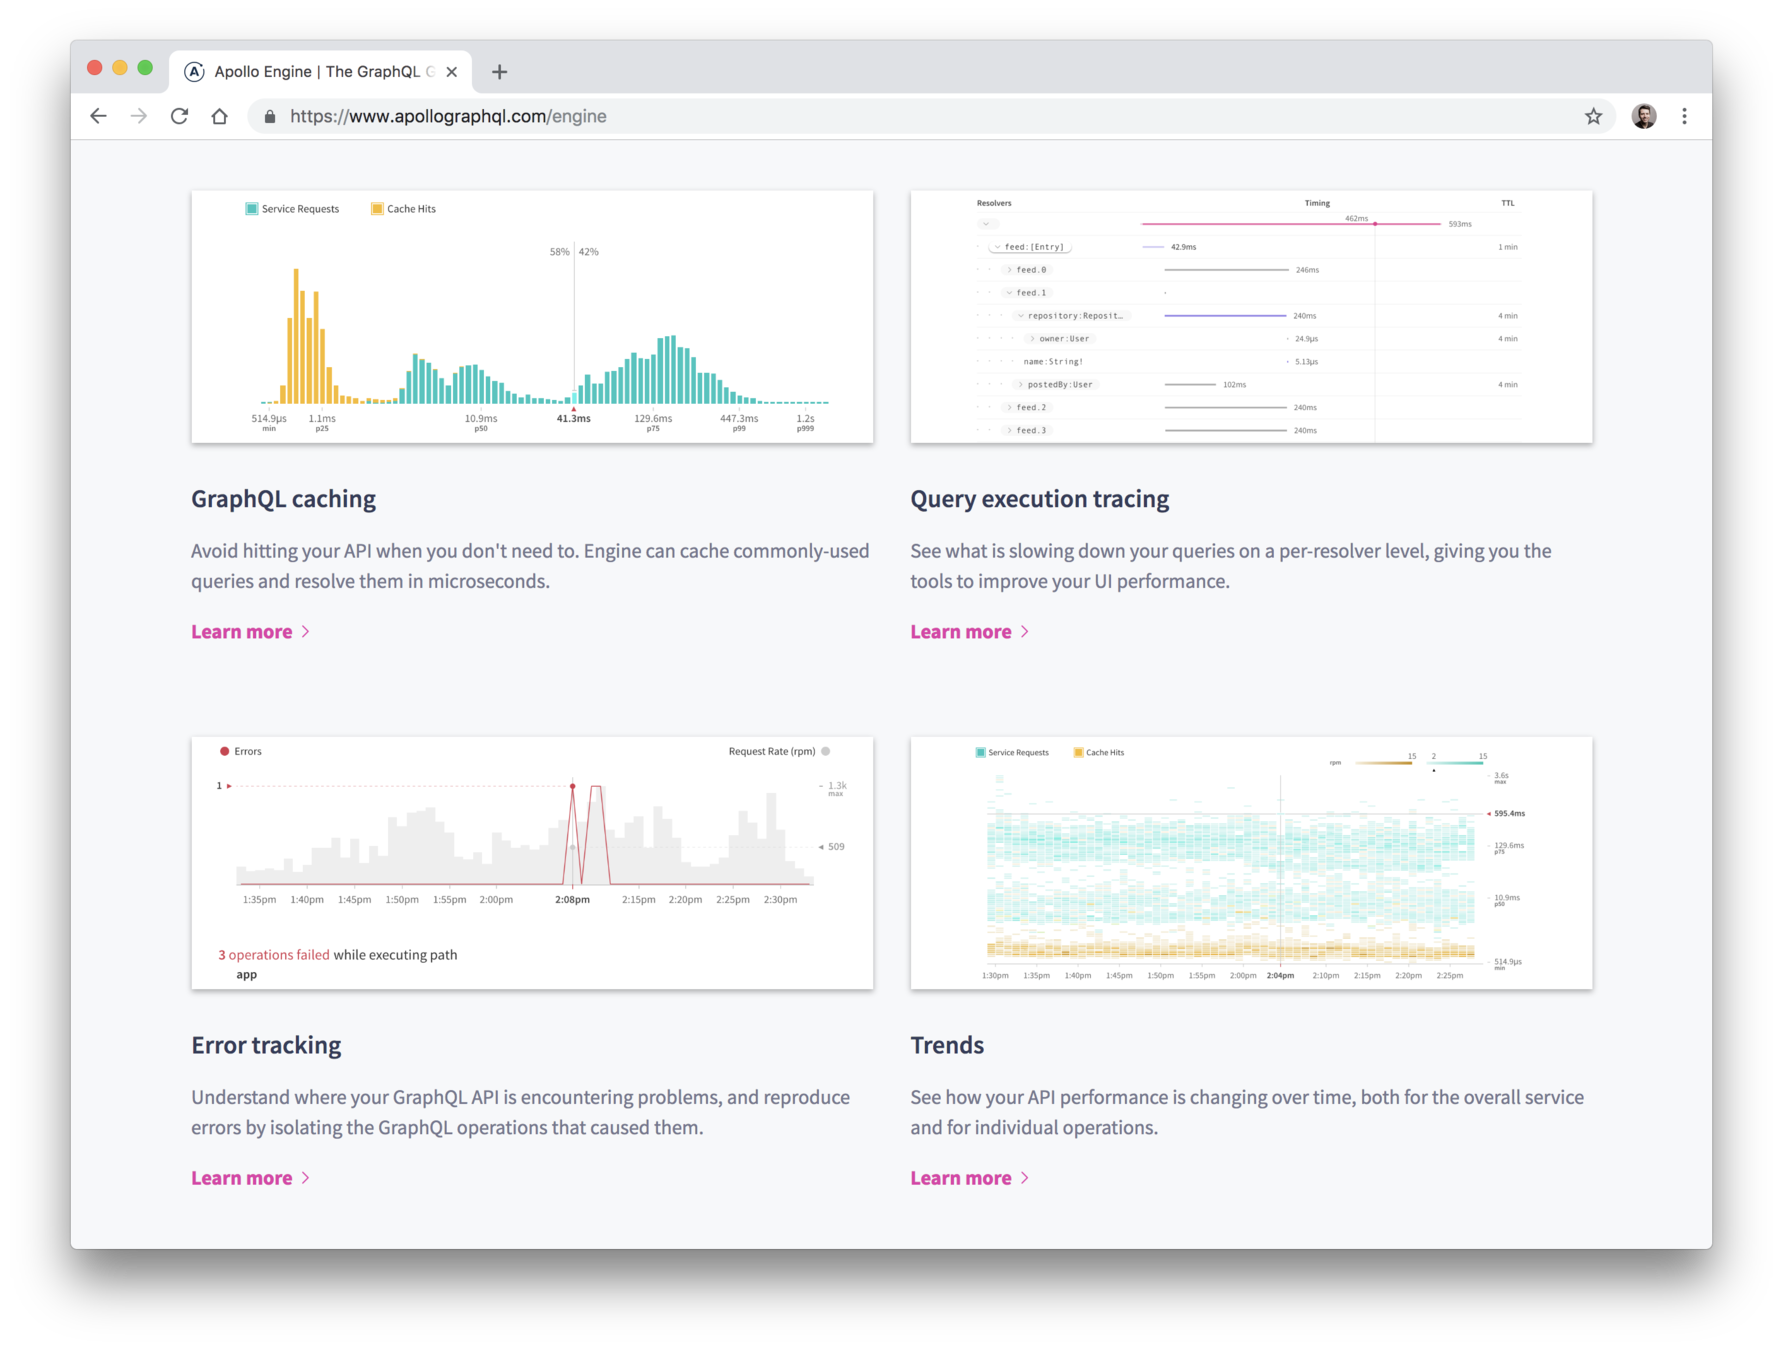Image resolution: width=1783 pixels, height=1350 pixels.
Task: Click the address bar URL
Action: (448, 116)
